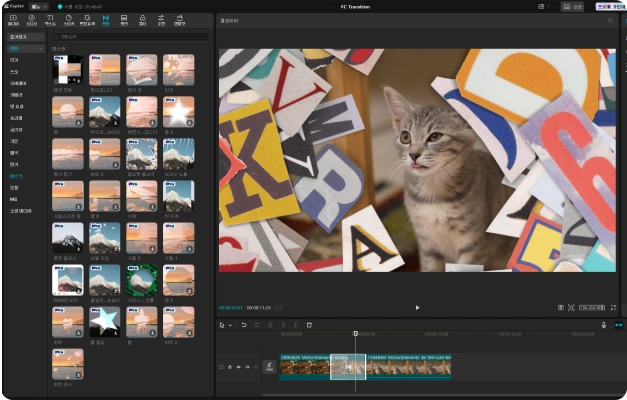Select the 마스크 category in sidebar
The height and width of the screenshot is (400, 627).
(x=16, y=176)
